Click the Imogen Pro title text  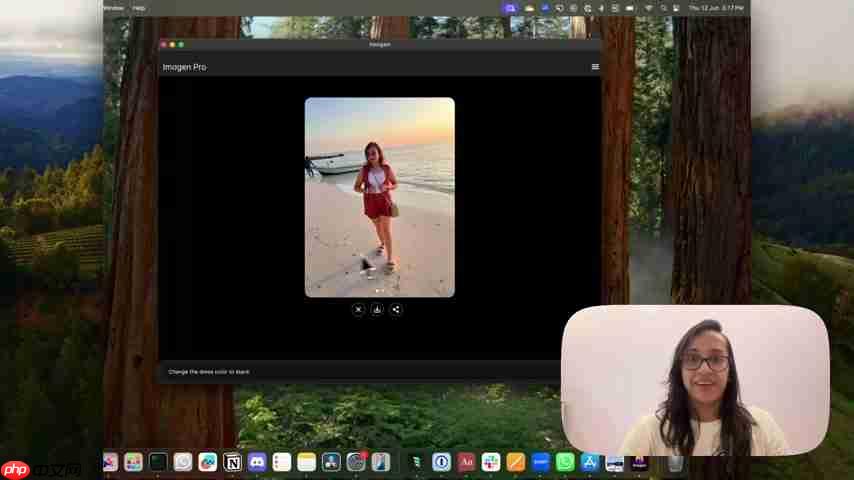pos(185,67)
